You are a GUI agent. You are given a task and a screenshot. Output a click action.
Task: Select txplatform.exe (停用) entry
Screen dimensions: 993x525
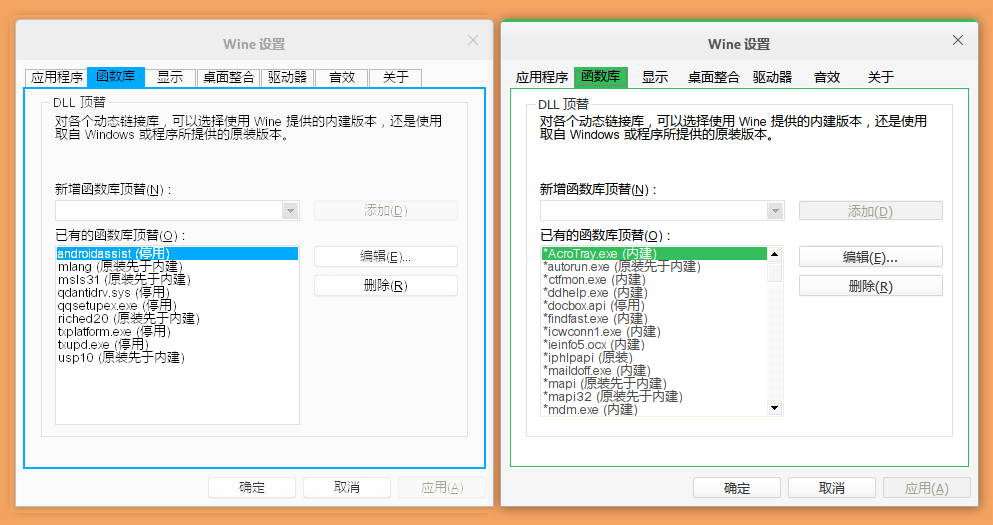point(177,332)
